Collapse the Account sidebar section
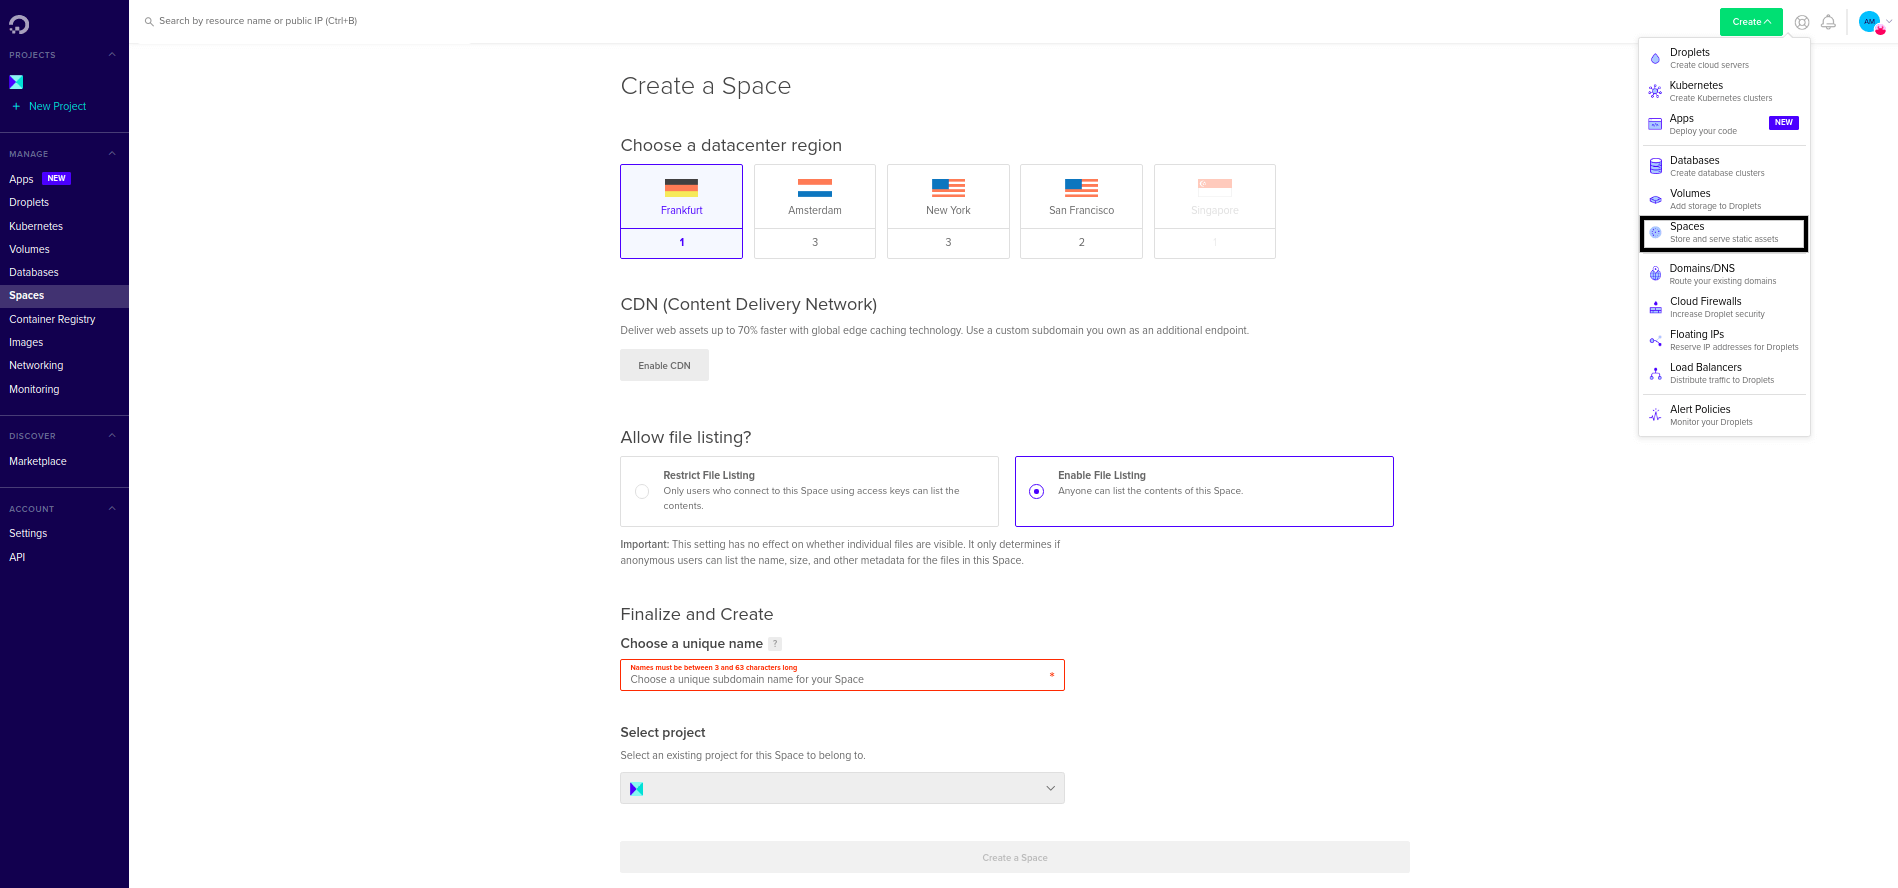The image size is (1898, 888). (x=112, y=509)
